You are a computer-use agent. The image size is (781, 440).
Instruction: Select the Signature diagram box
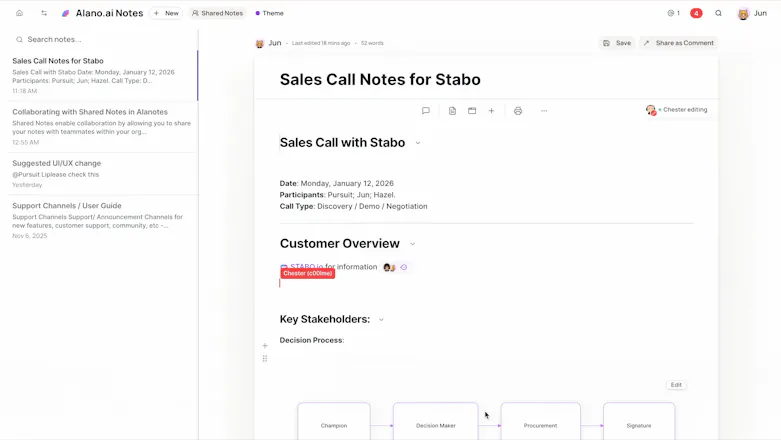tap(639, 422)
